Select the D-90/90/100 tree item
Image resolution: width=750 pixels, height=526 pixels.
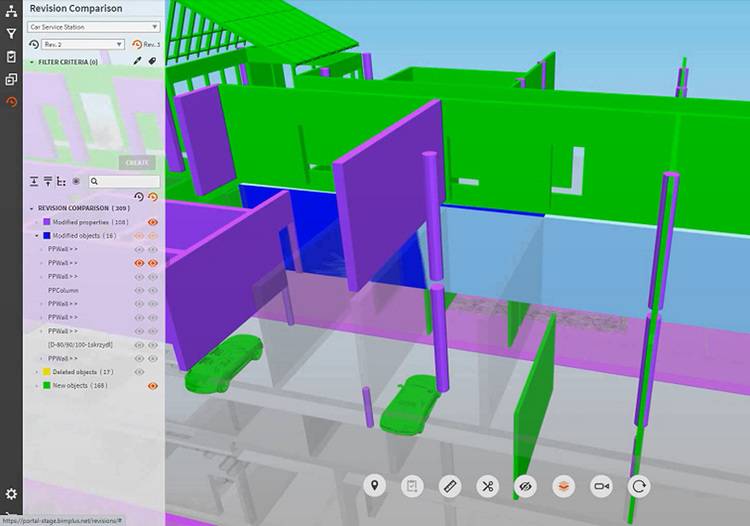click(x=80, y=344)
